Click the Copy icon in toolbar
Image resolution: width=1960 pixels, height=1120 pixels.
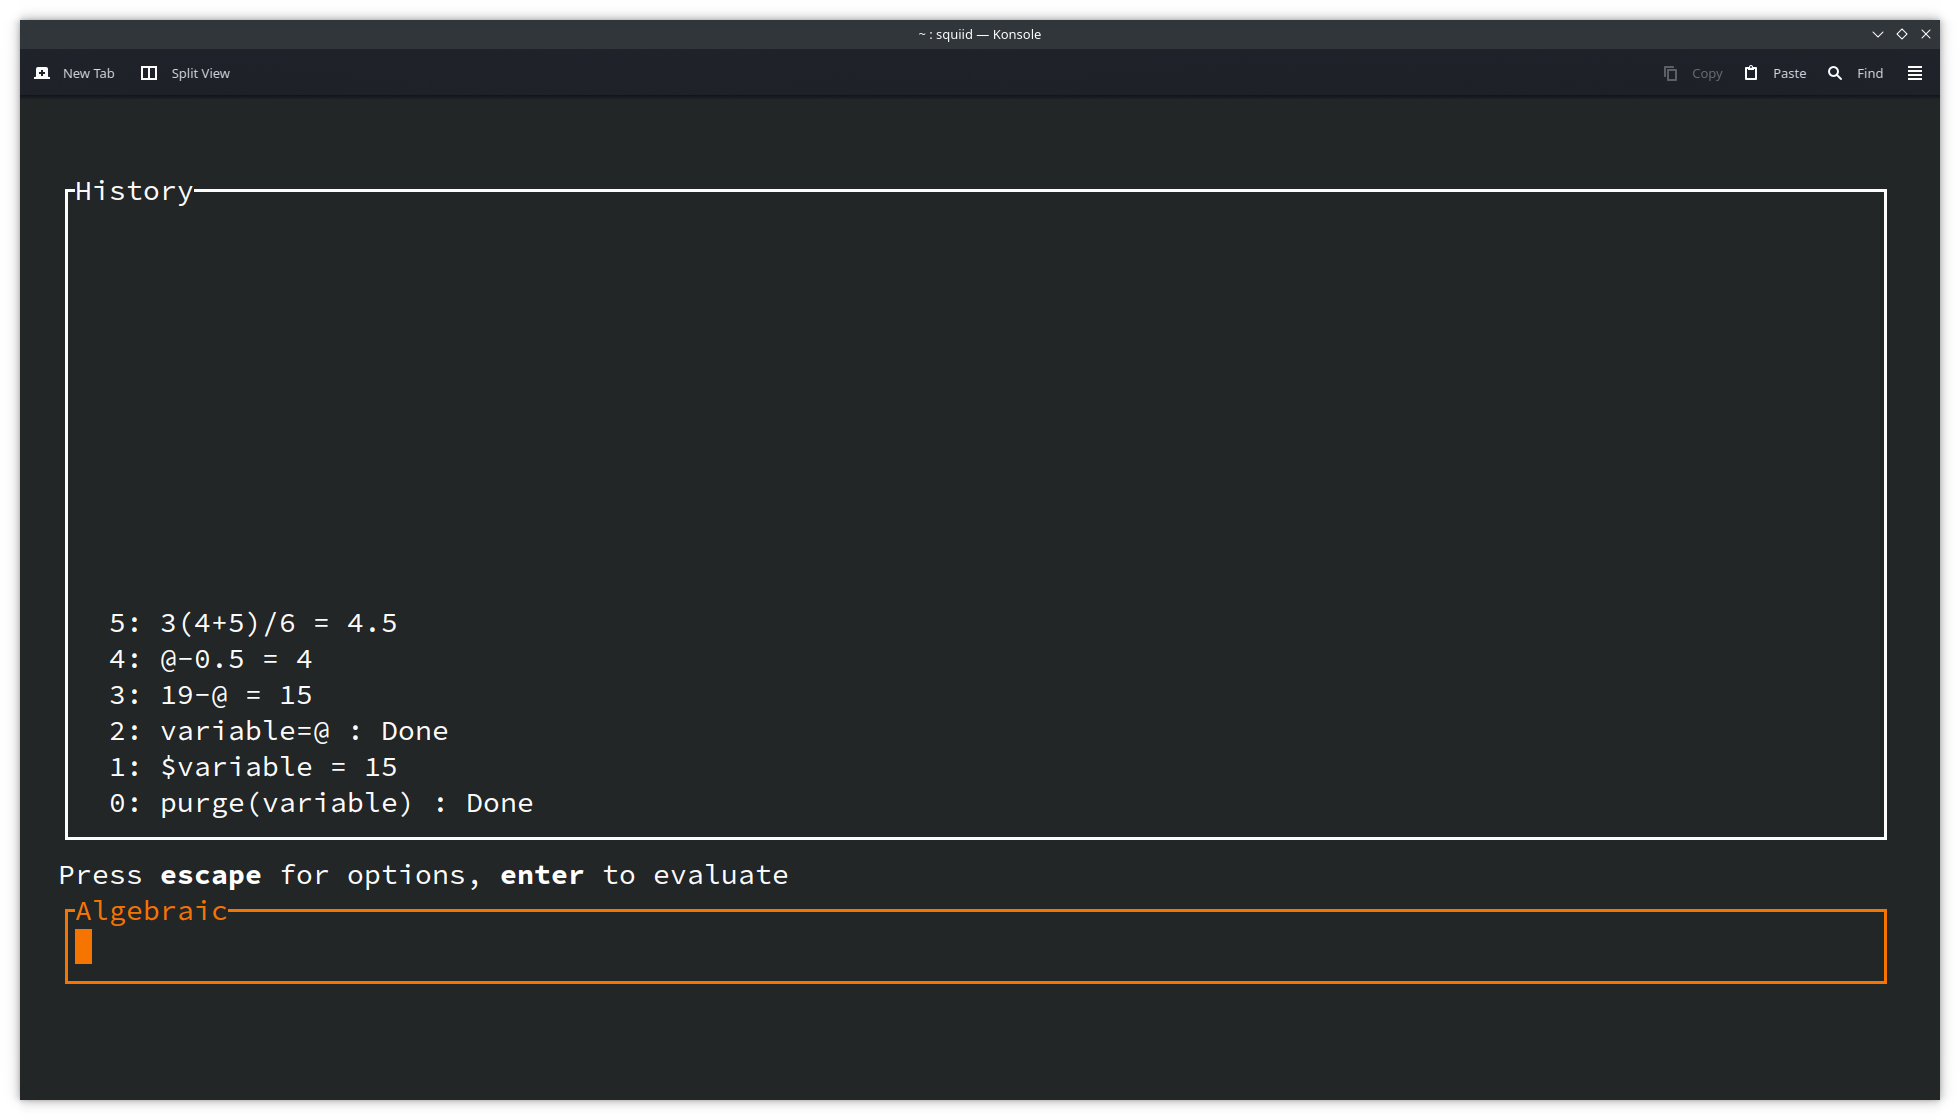(1670, 73)
